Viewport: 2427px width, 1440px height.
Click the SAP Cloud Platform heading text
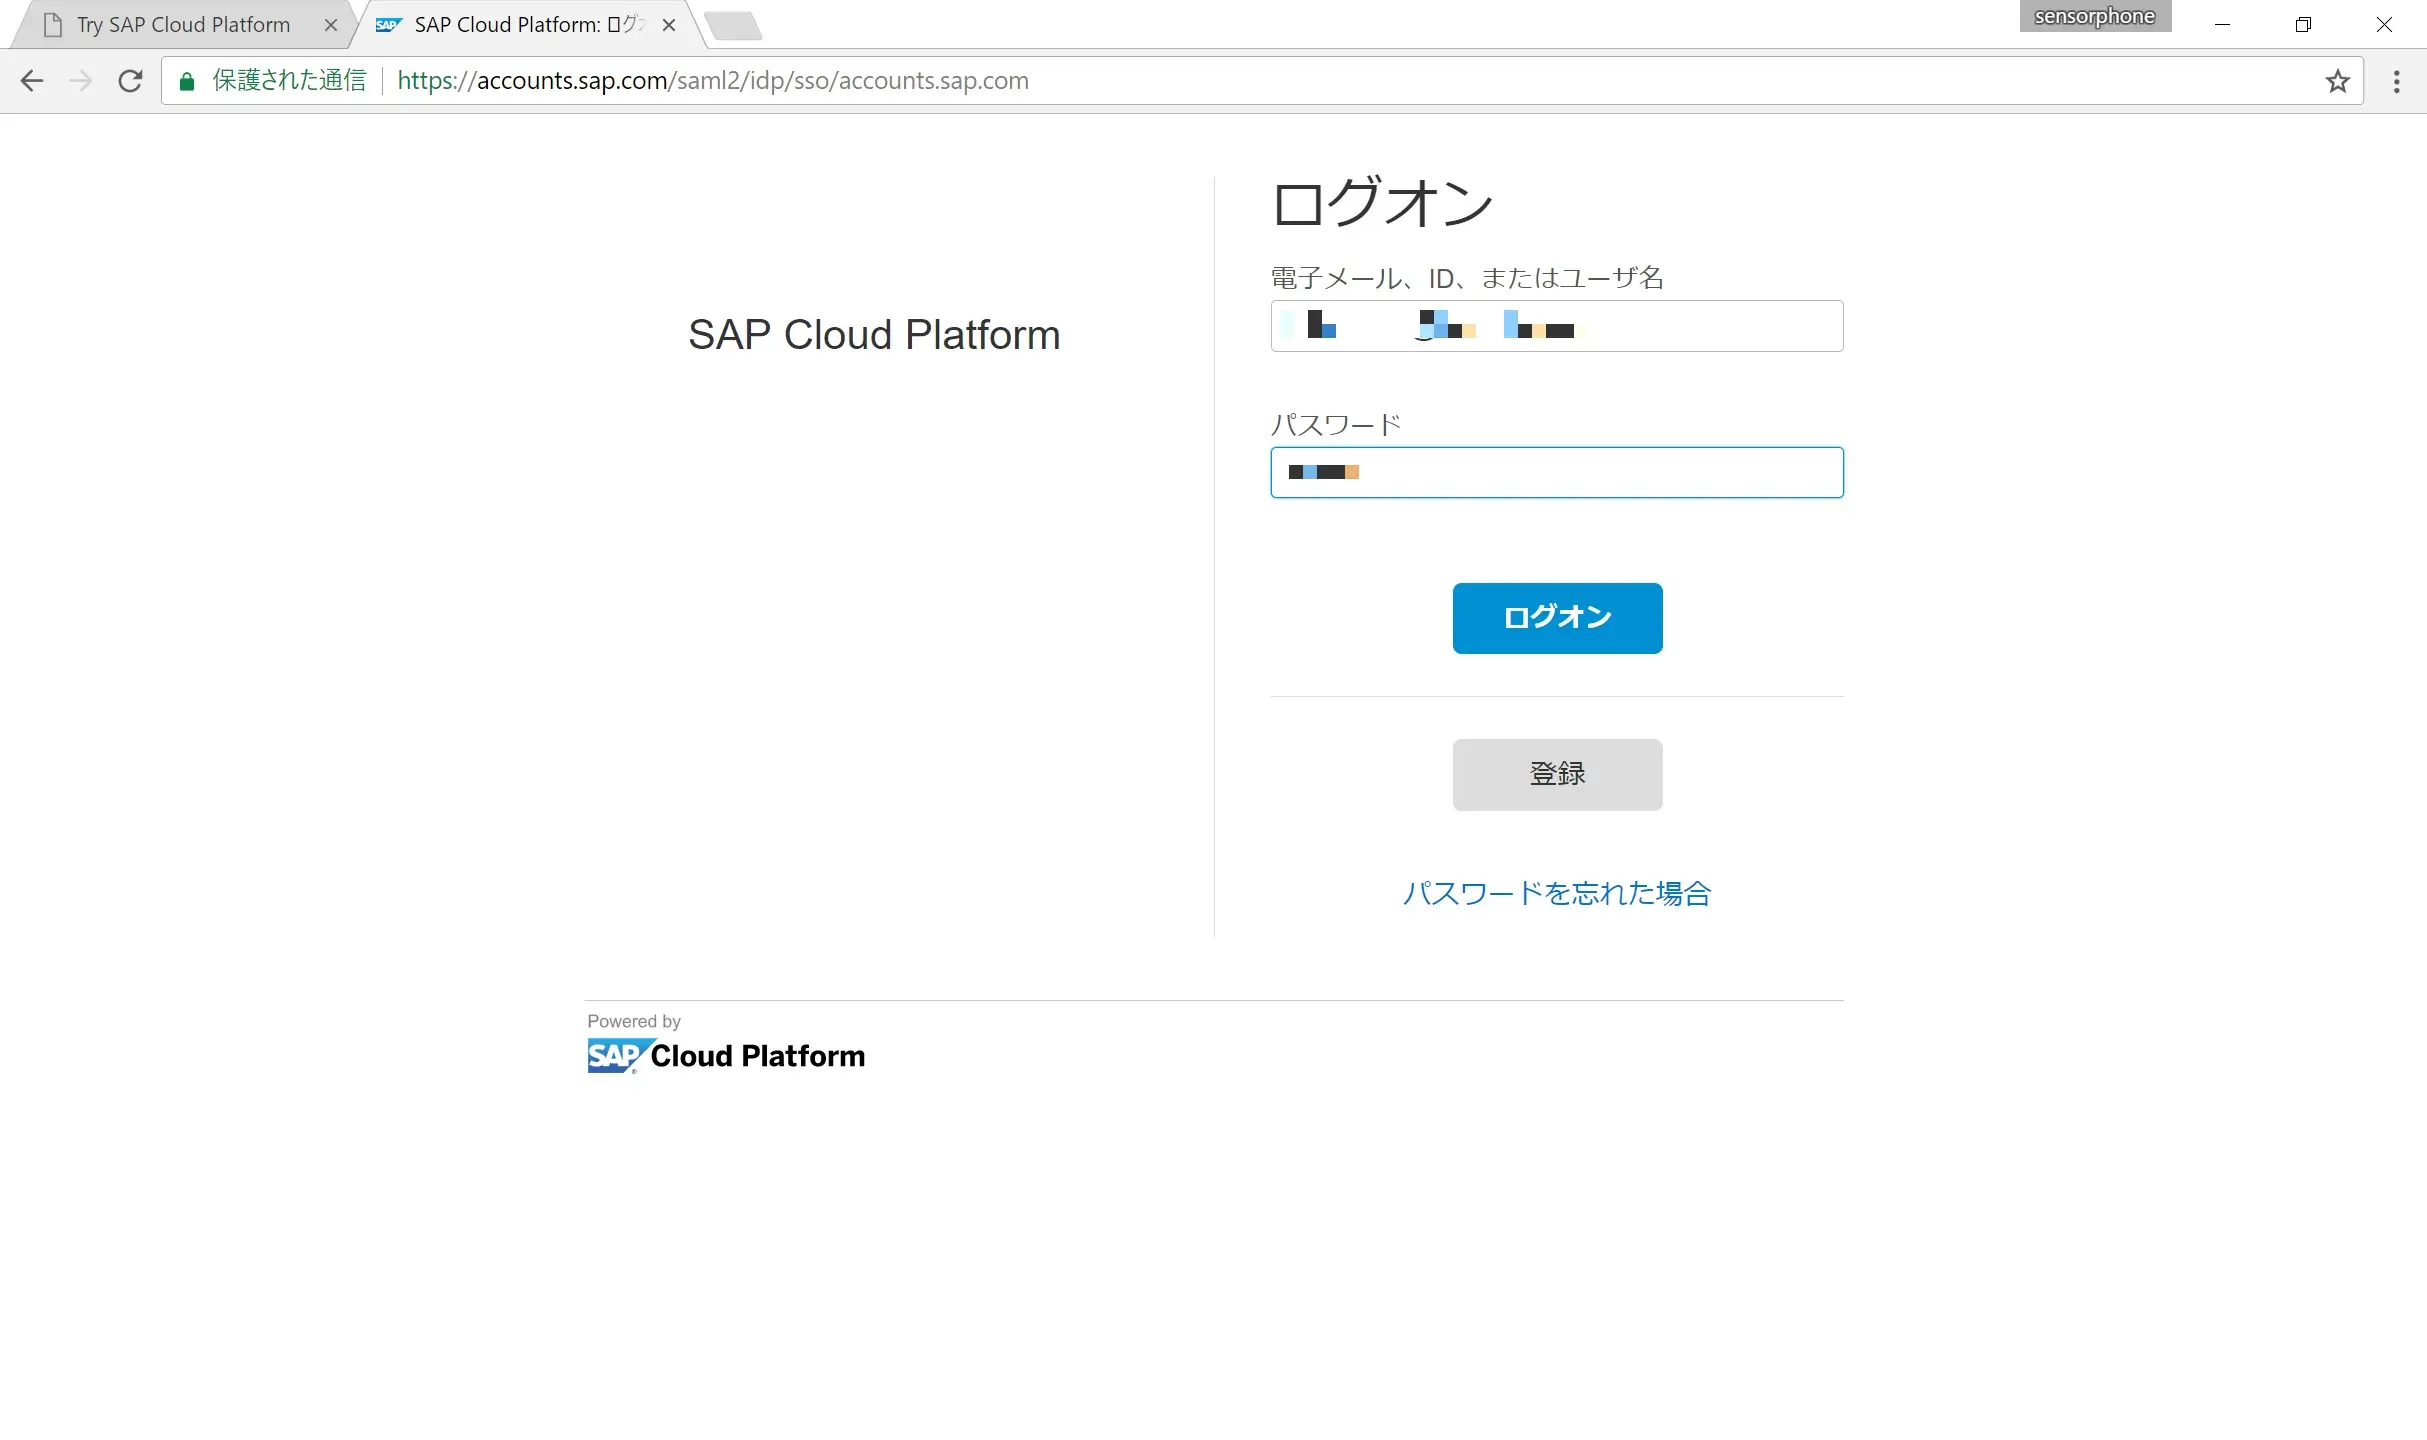pos(874,335)
